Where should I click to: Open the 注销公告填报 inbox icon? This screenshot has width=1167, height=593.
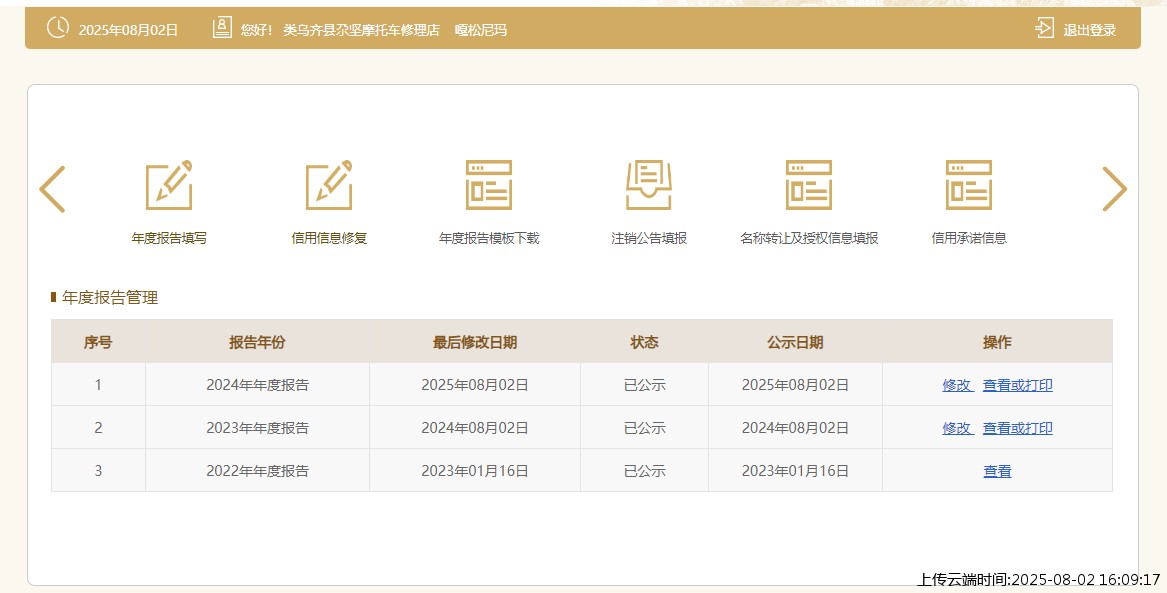(649, 185)
